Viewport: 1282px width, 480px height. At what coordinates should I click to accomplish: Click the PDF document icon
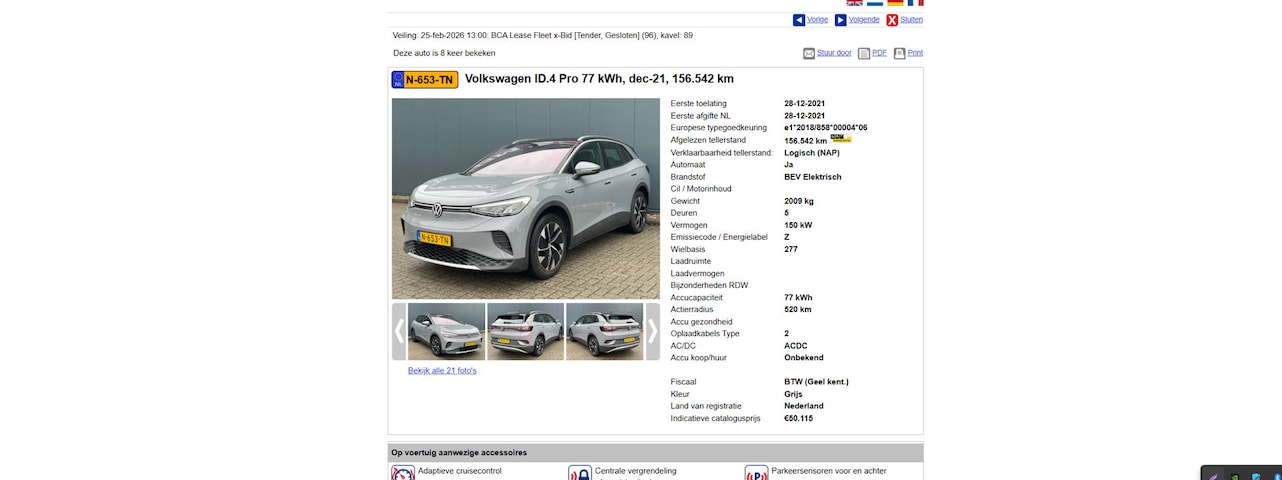[x=864, y=53]
